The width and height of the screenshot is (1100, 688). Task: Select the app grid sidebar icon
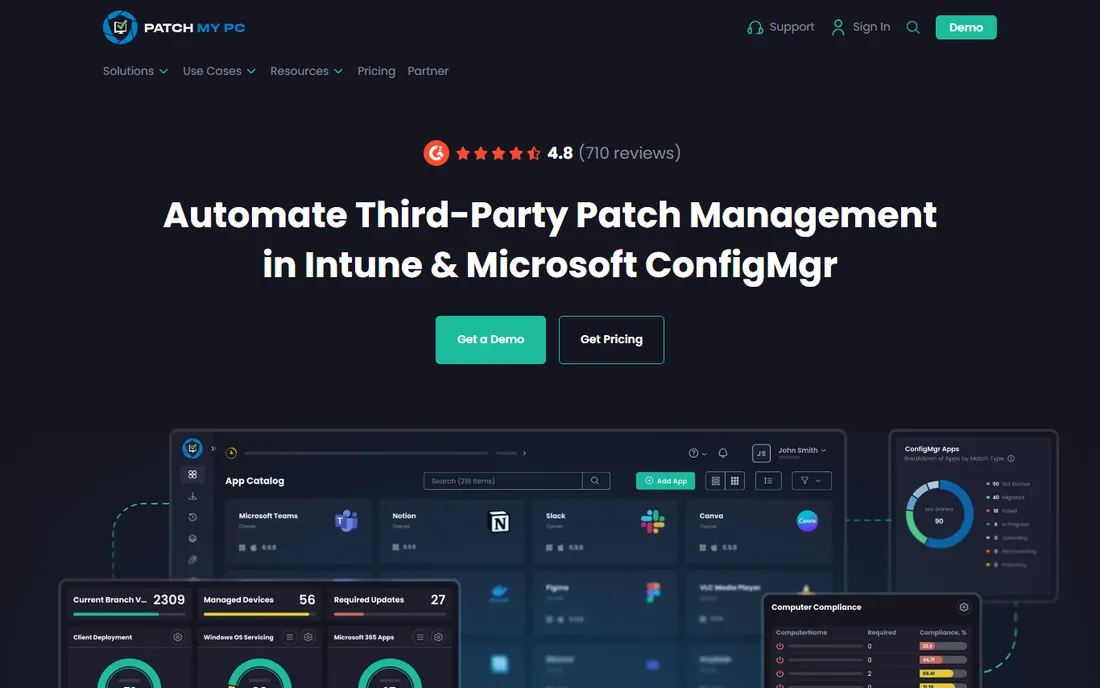click(x=192, y=475)
